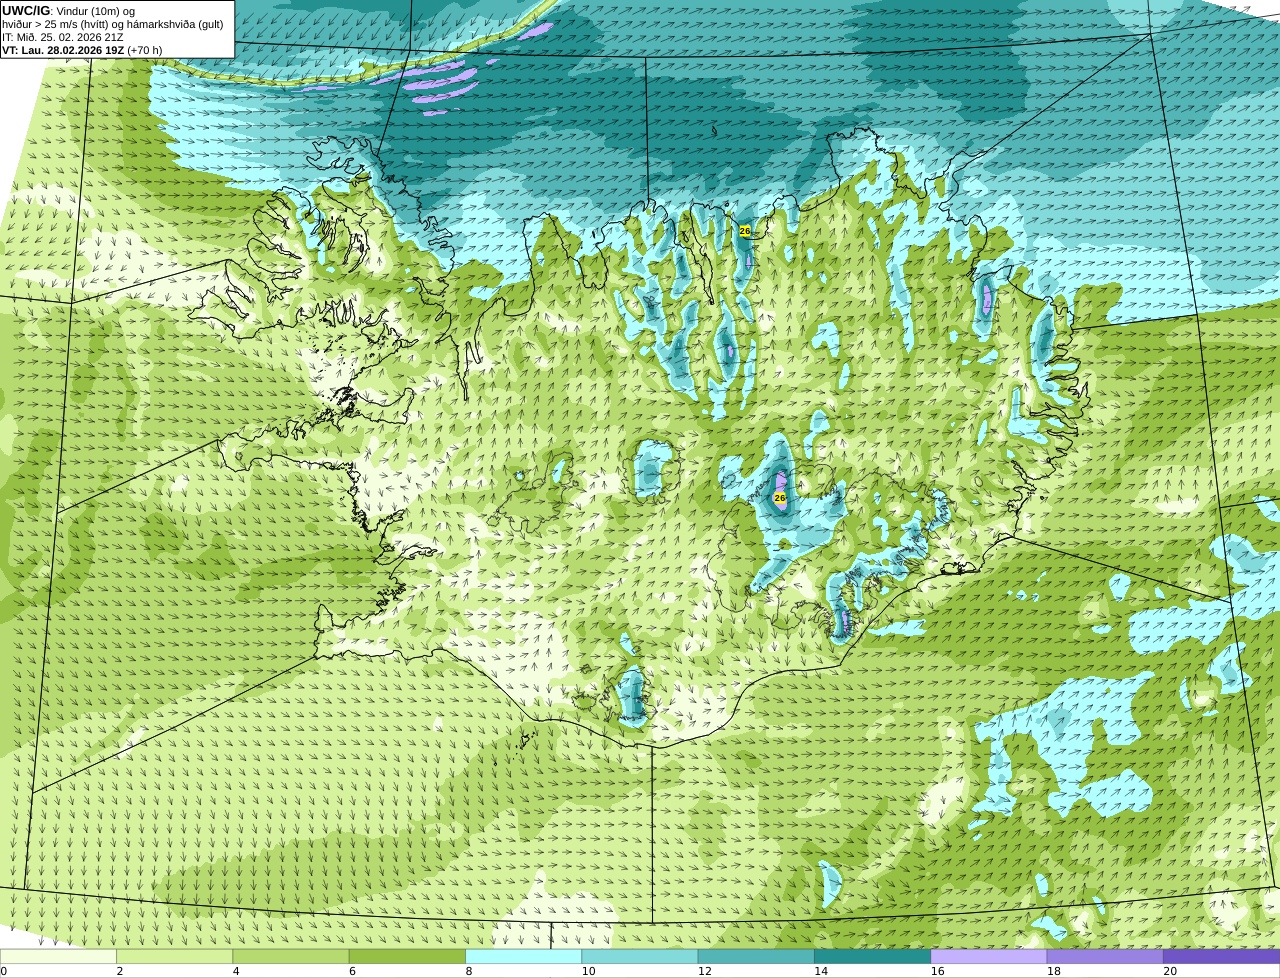Click the 'IT: Mið. 25. 02. 2026 21Z' line

[63, 37]
